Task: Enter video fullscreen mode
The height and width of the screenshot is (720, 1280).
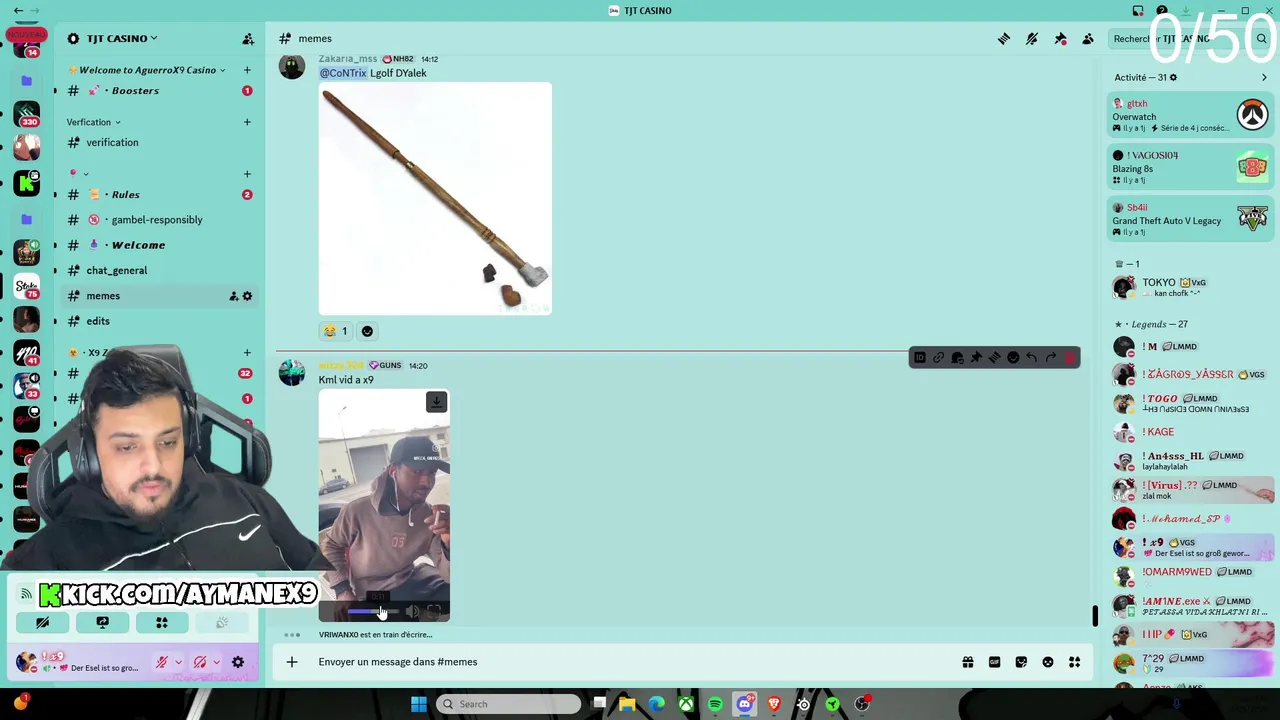Action: [x=434, y=611]
